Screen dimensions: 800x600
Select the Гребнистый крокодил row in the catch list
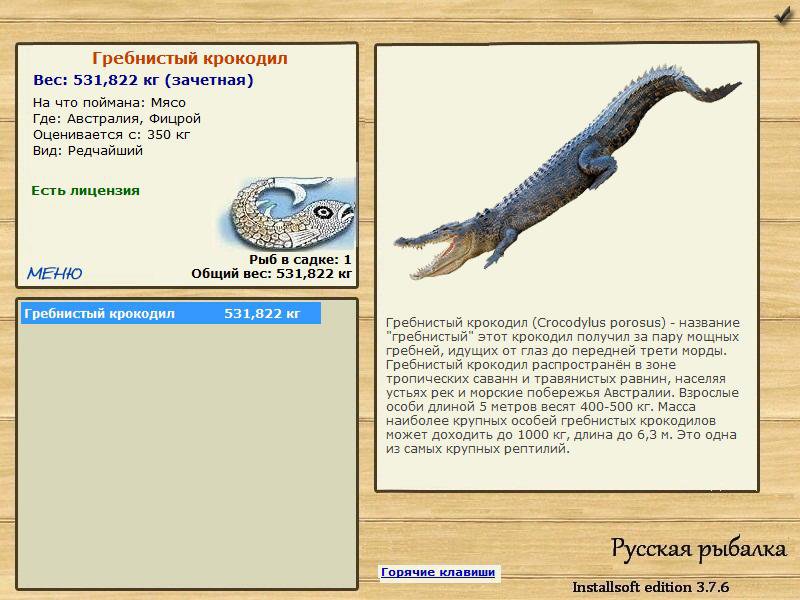click(171, 313)
